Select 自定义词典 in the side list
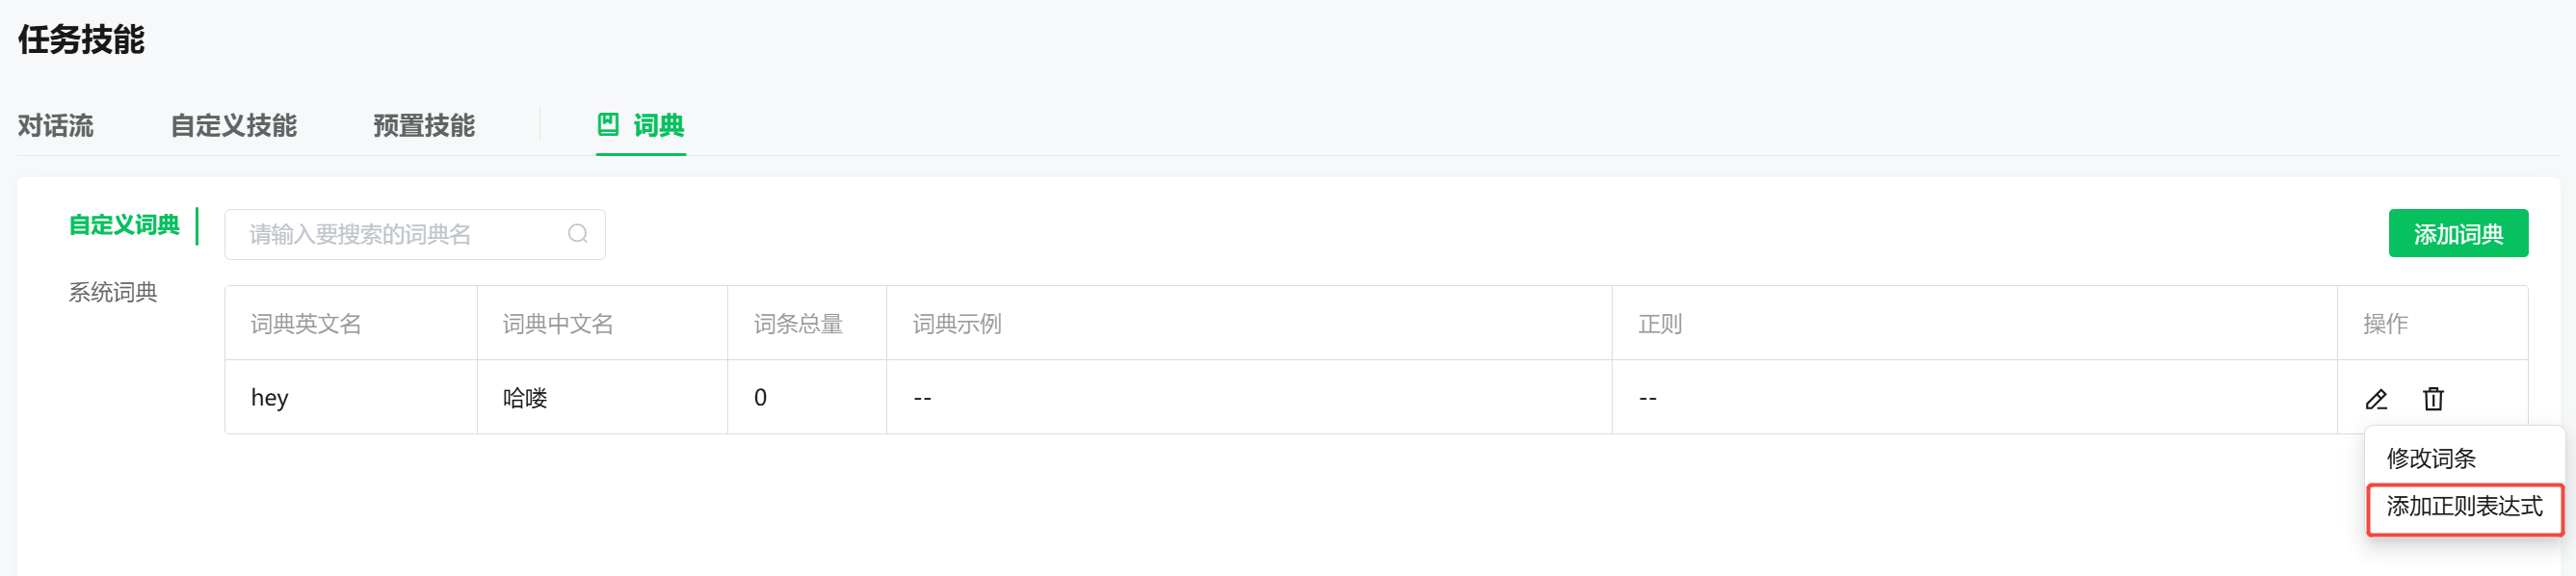The height and width of the screenshot is (576, 2576). pyautogui.click(x=124, y=226)
